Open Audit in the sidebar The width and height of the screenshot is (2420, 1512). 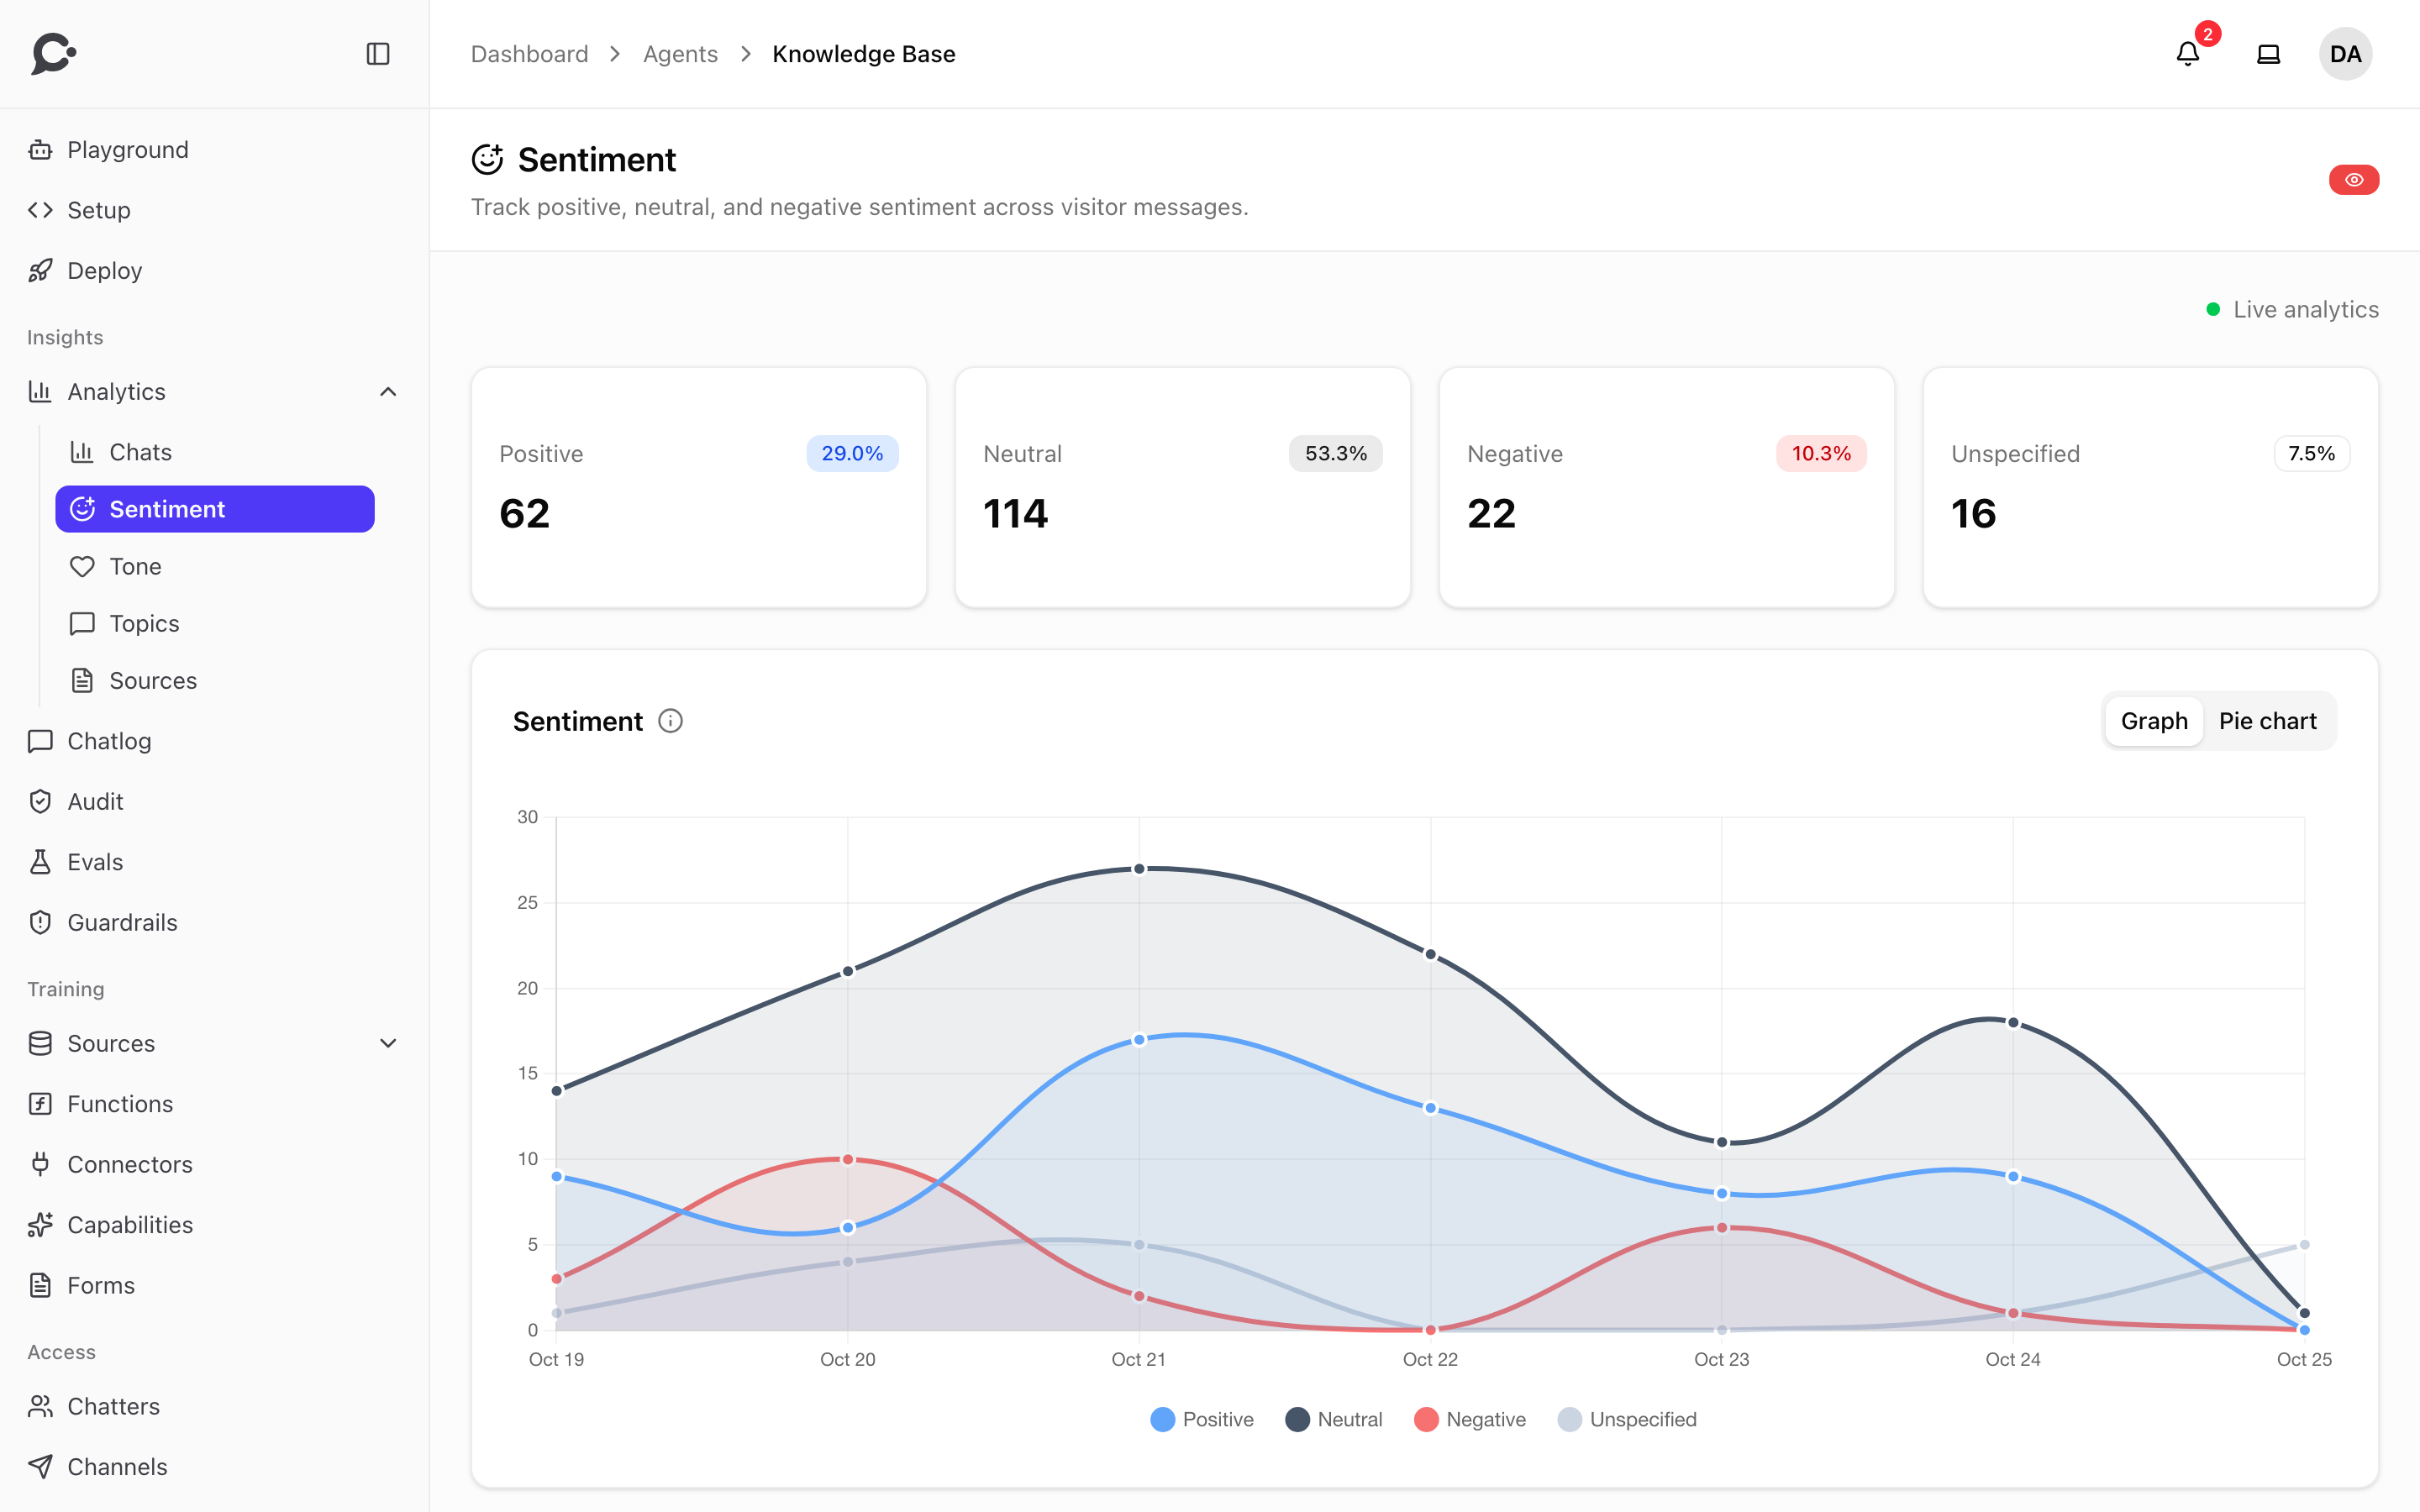[x=215, y=802]
